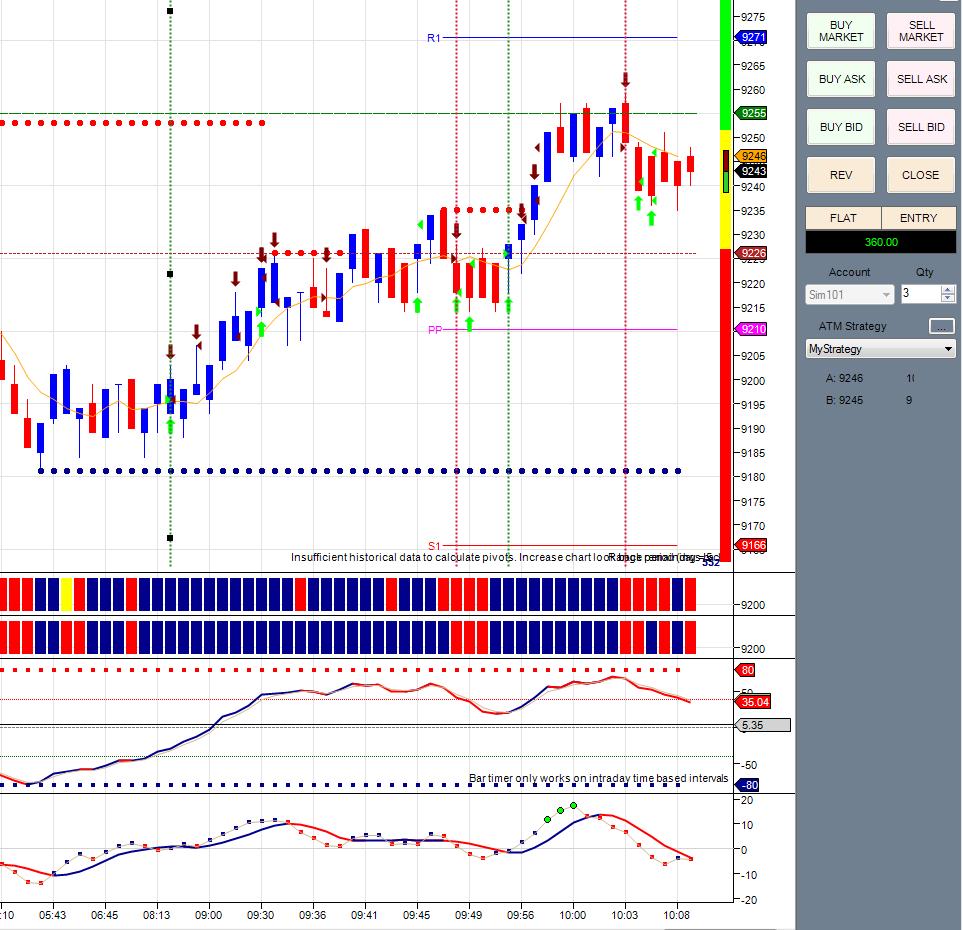Click the BUY BID button
Screen dimensions: 963x930
[x=841, y=127]
